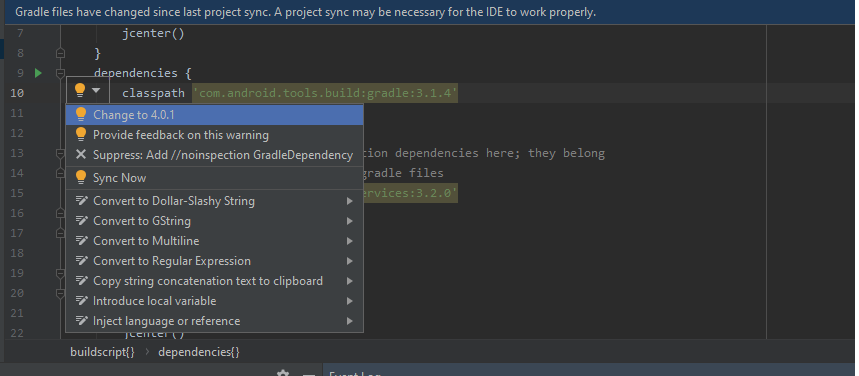Expand submenu arrow for Copy string concatenation

click(x=350, y=281)
